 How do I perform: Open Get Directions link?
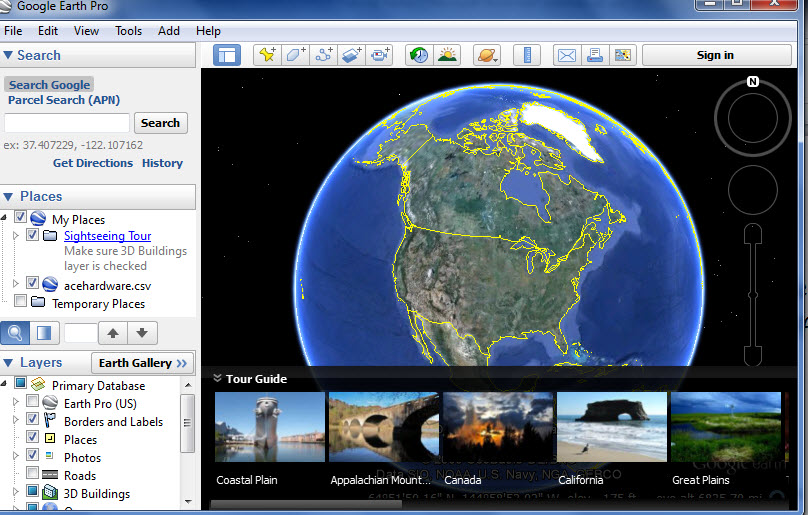pyautogui.click(x=93, y=163)
